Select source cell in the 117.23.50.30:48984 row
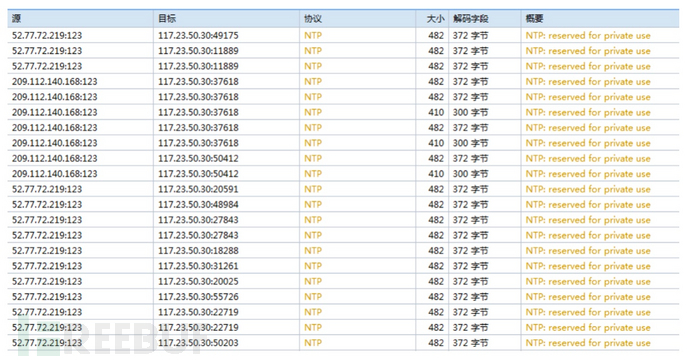This screenshot has height=363, width=690. click(47, 205)
